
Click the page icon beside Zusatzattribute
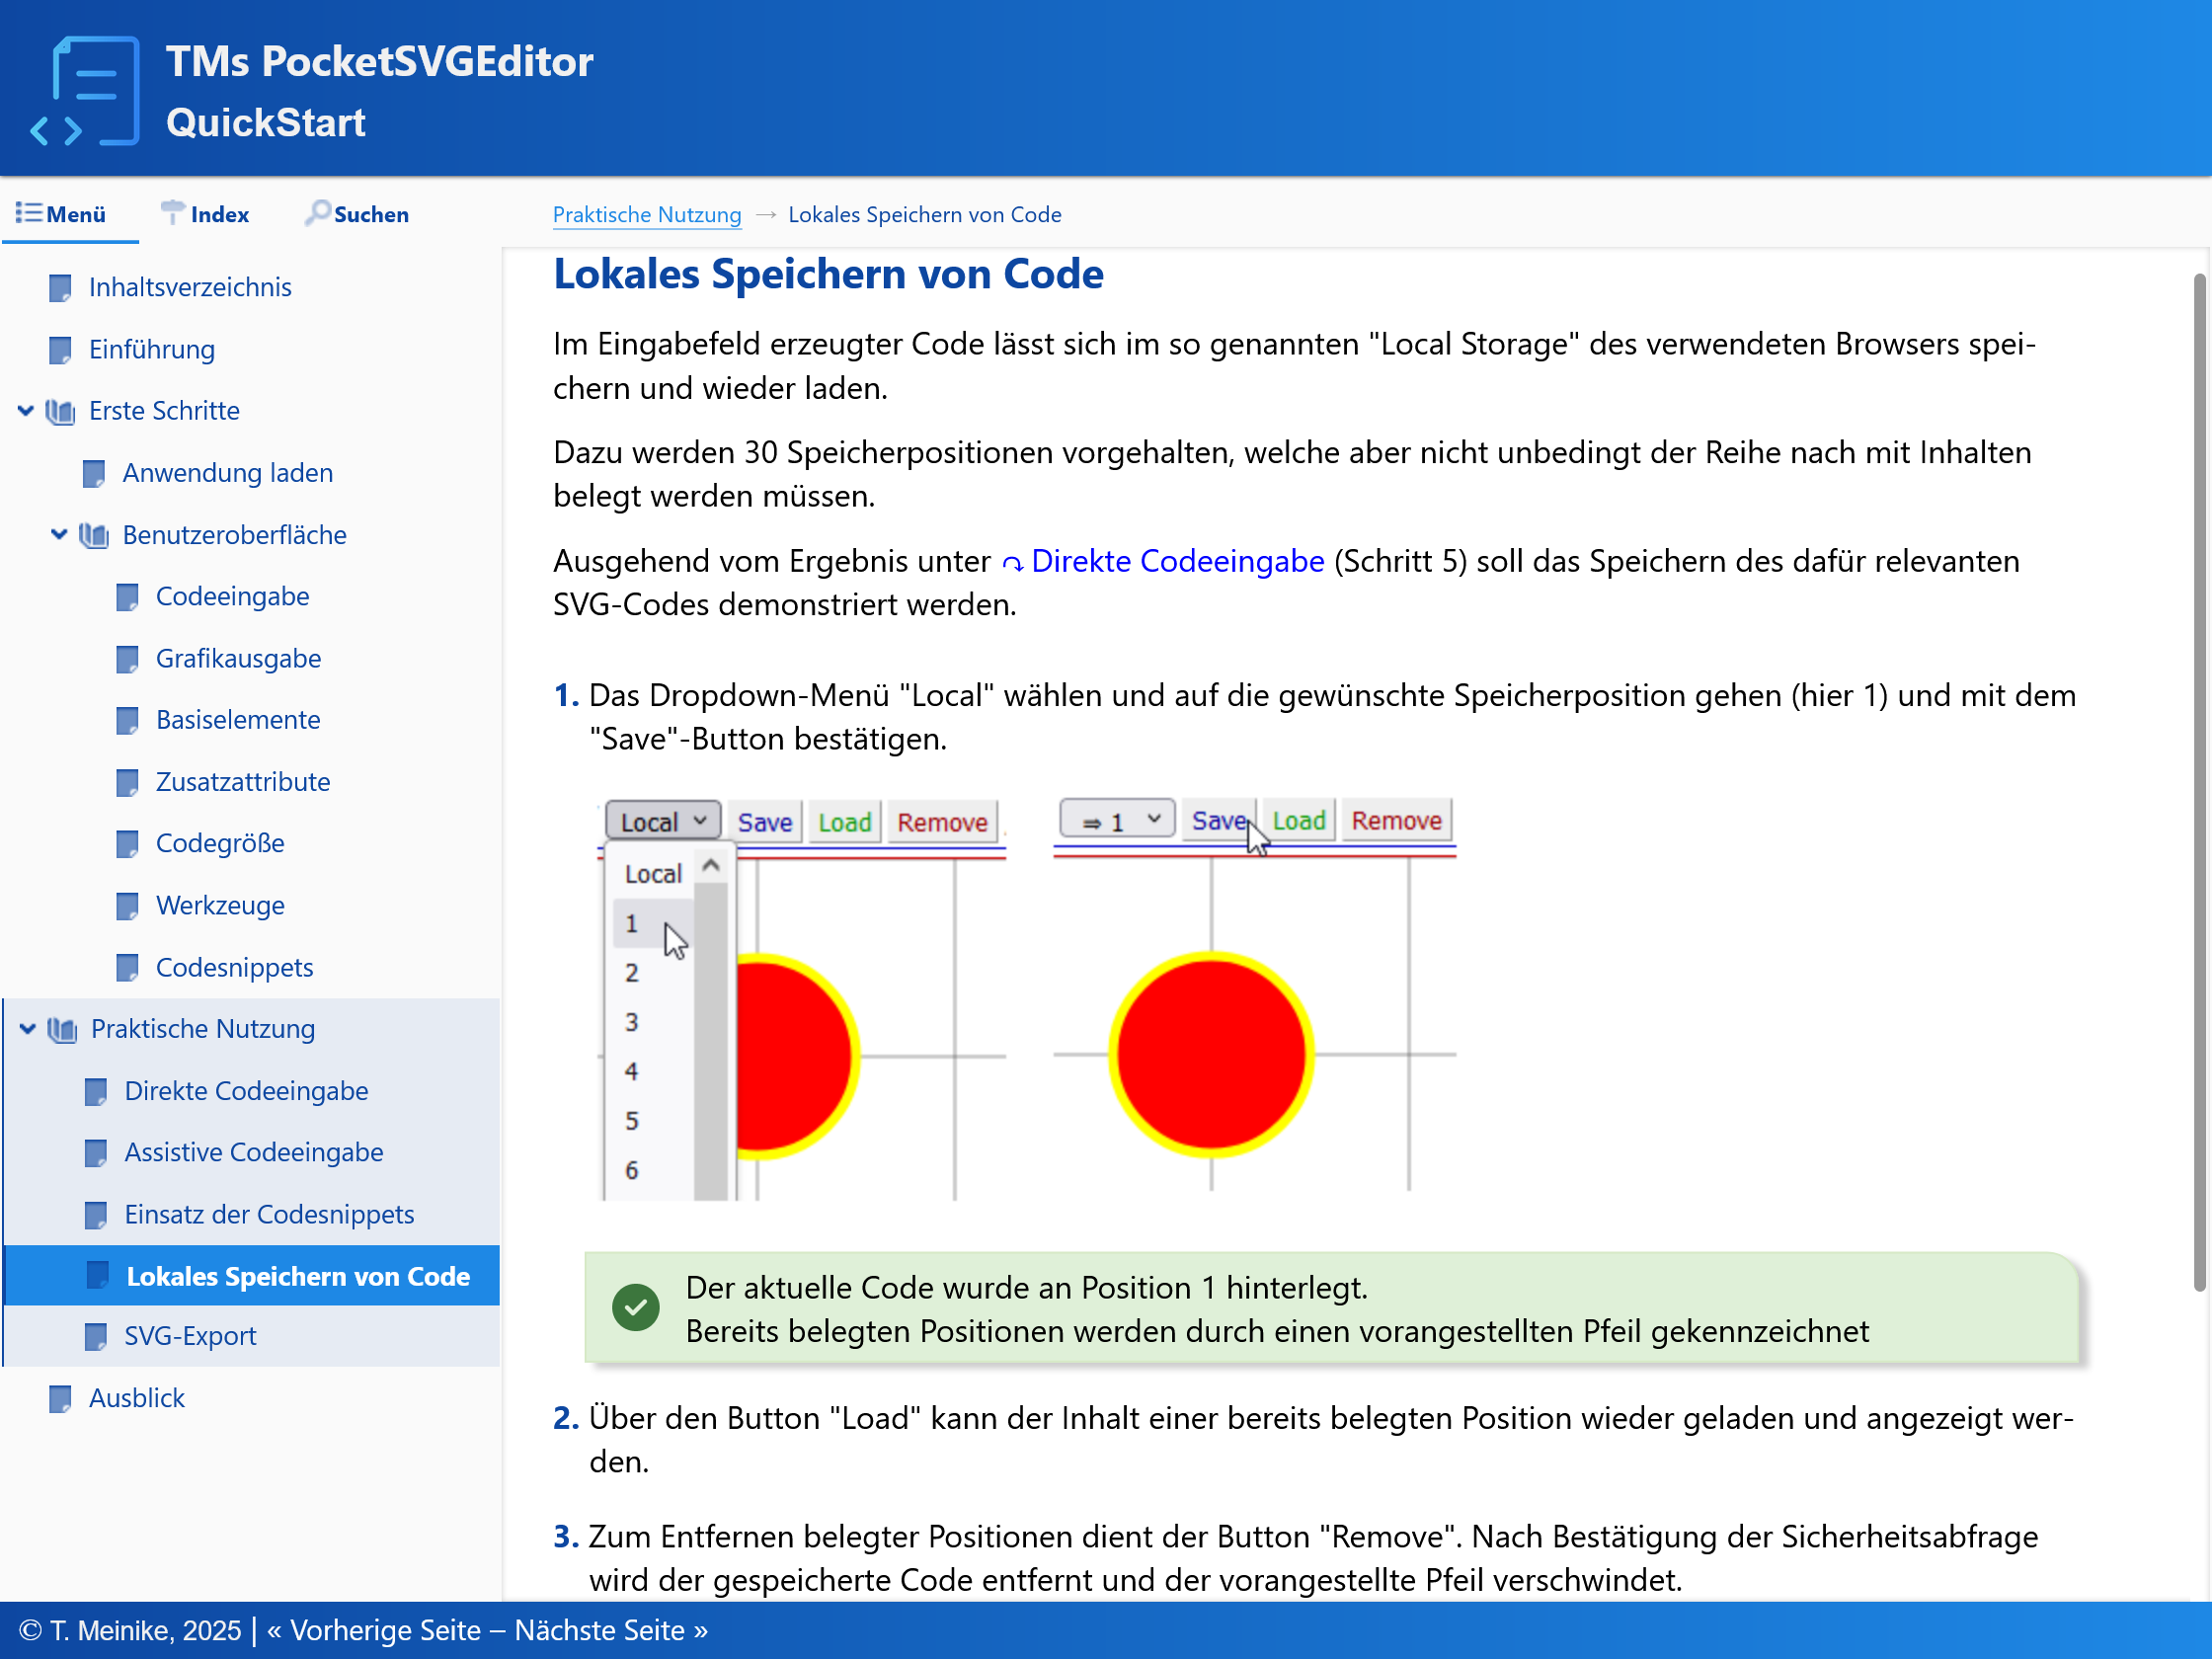tap(127, 782)
